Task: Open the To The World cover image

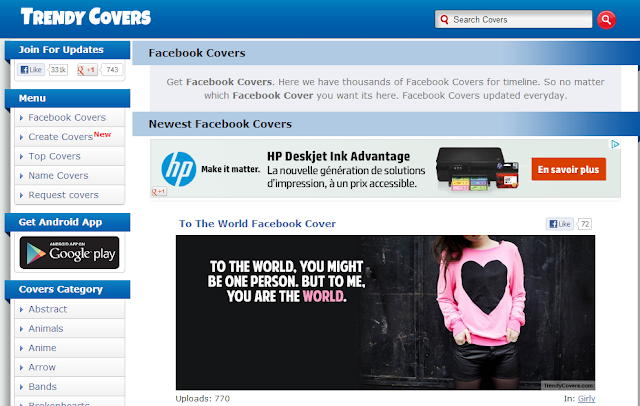Action: (x=385, y=313)
